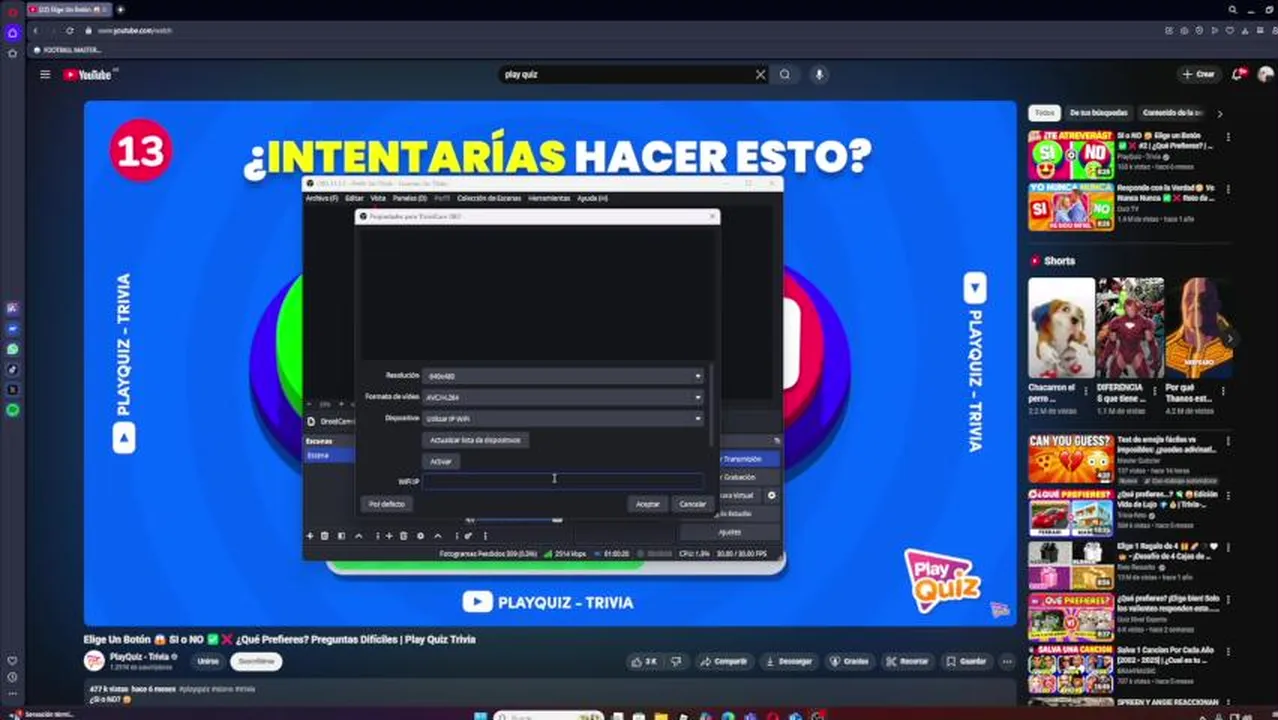This screenshot has width=1278, height=720.
Task: Open the browser new tab plus button
Action: pos(120,9)
